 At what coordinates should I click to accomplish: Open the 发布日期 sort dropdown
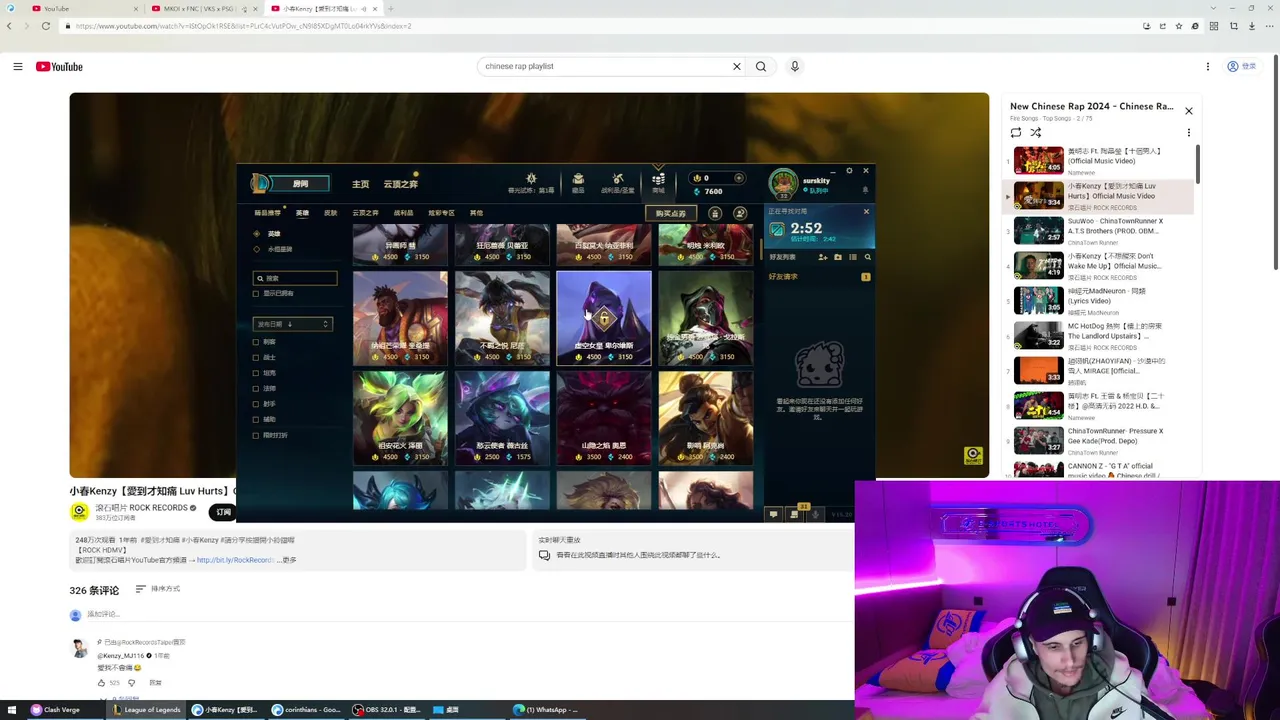coord(292,324)
